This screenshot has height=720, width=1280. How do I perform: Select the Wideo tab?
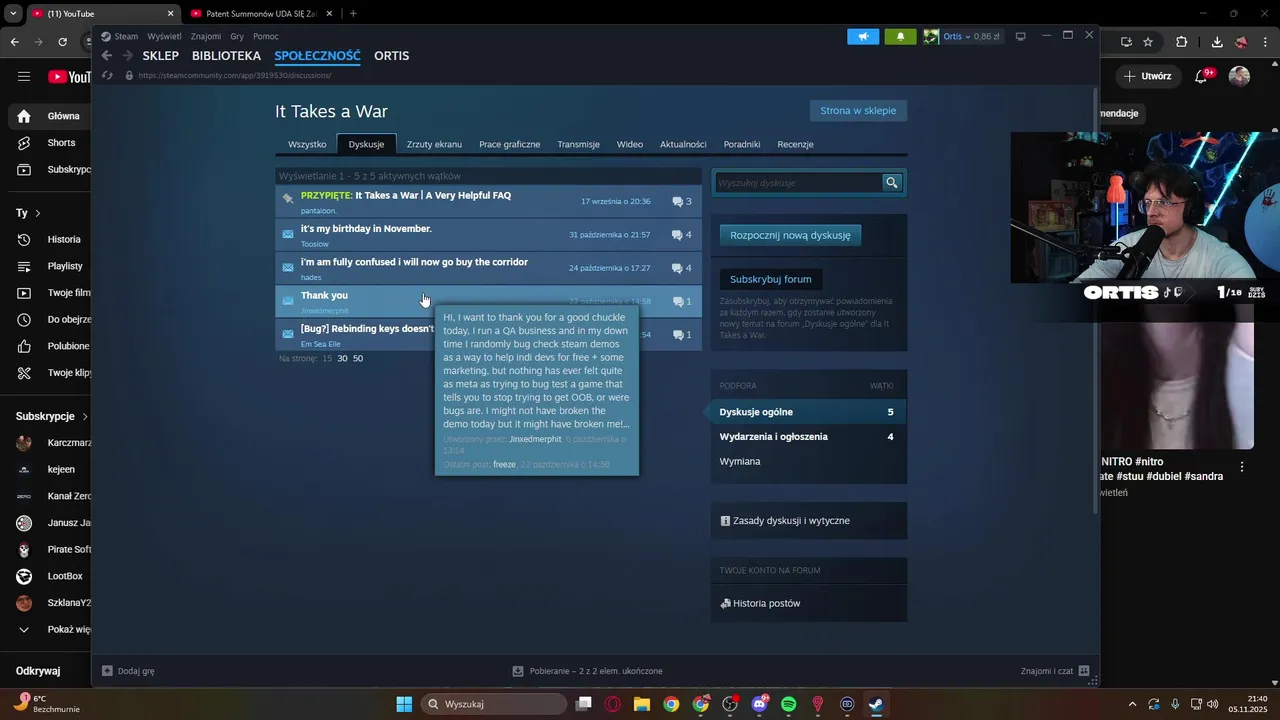[630, 144]
